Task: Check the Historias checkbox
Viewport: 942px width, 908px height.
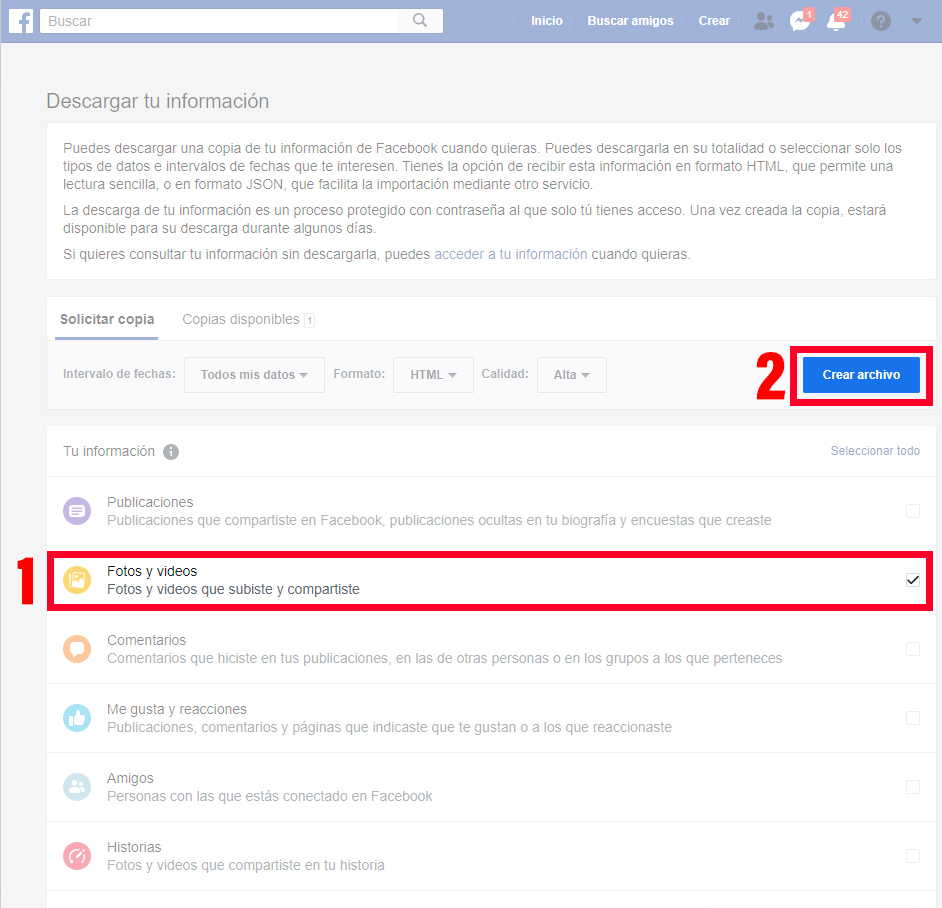Action: [x=913, y=856]
